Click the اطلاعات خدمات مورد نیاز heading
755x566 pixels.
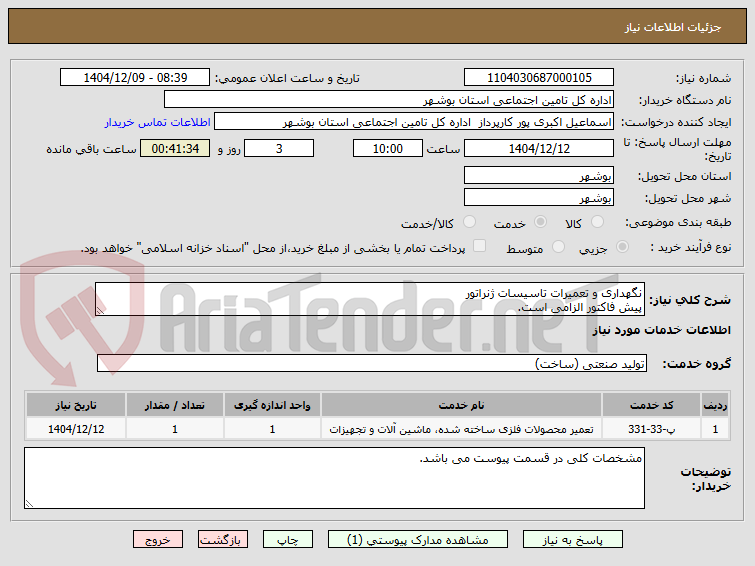click(662, 330)
